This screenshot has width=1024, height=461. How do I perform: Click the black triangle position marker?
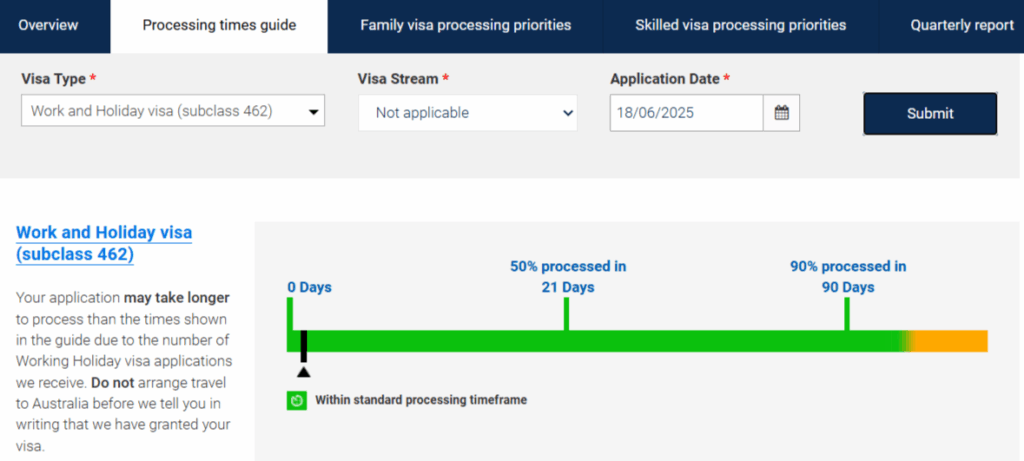[x=304, y=372]
